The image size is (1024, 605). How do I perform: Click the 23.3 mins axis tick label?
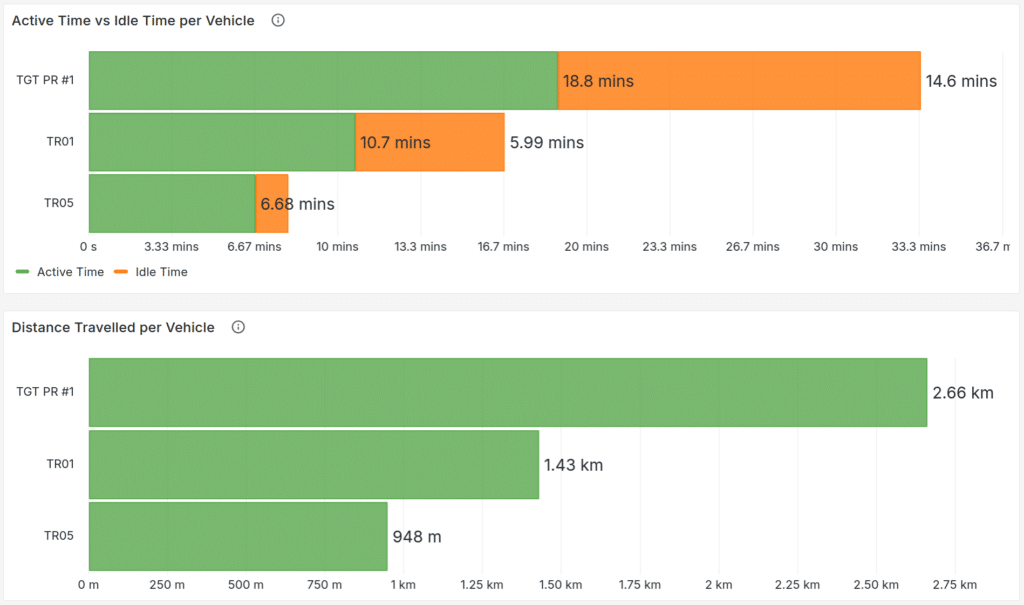pos(669,246)
